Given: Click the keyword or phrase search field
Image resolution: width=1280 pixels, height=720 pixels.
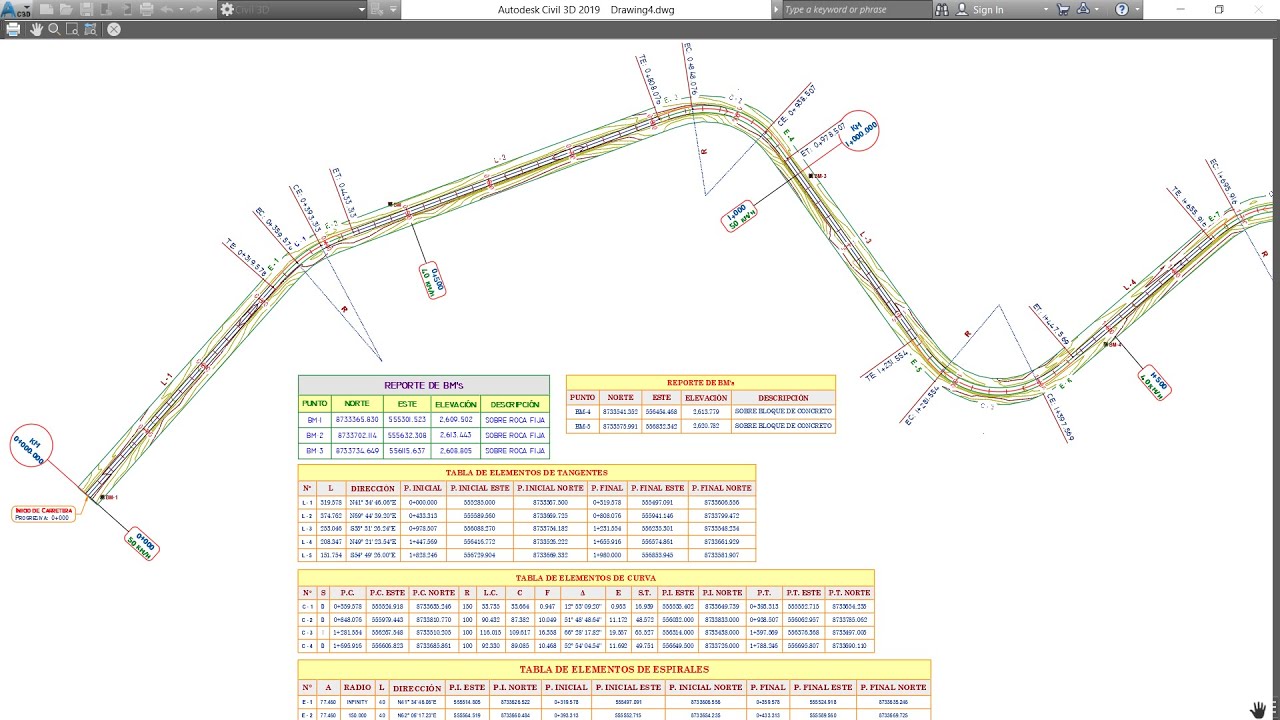Looking at the screenshot, I should pyautogui.click(x=855, y=9).
